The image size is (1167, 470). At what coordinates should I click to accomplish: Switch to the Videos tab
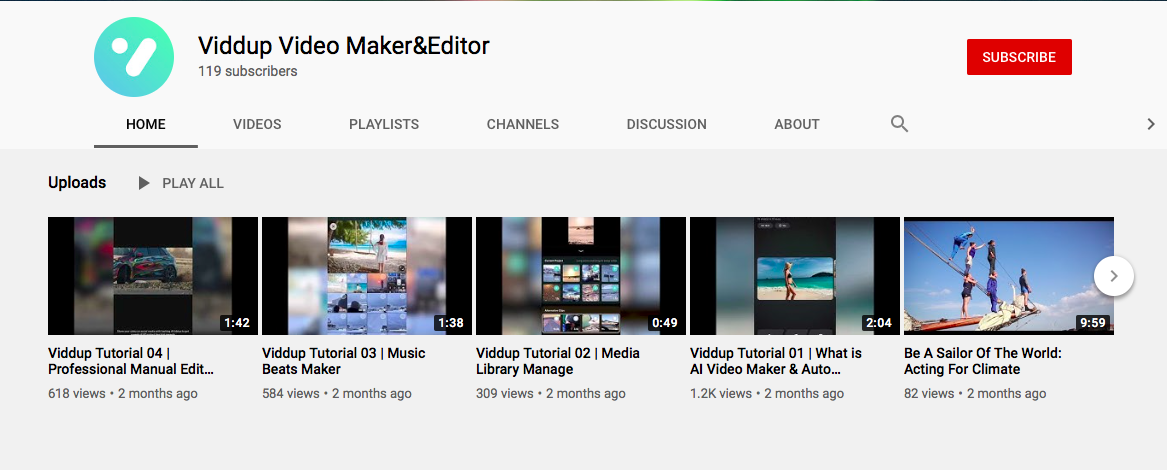[x=257, y=125]
